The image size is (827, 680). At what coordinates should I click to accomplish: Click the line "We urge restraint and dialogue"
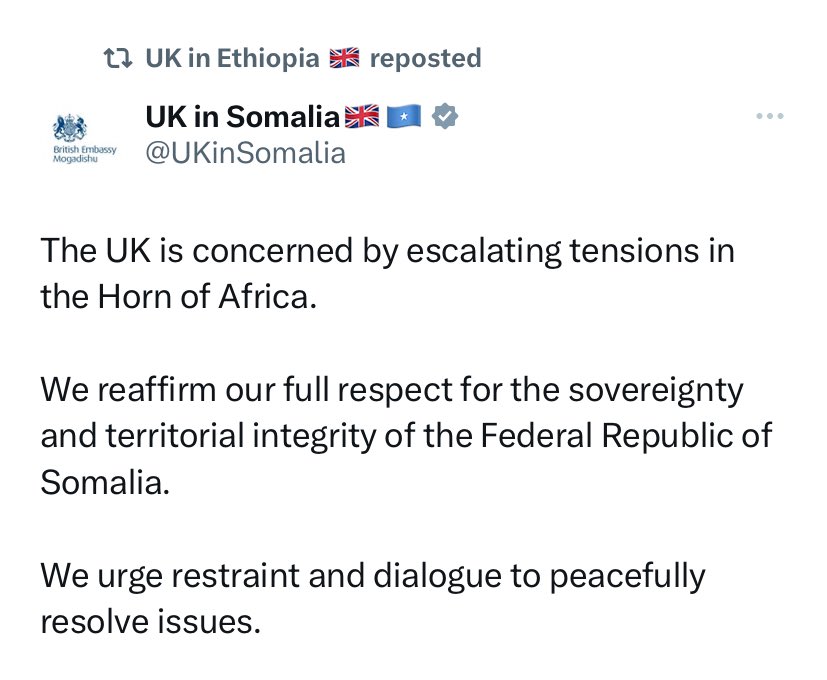click(x=372, y=576)
